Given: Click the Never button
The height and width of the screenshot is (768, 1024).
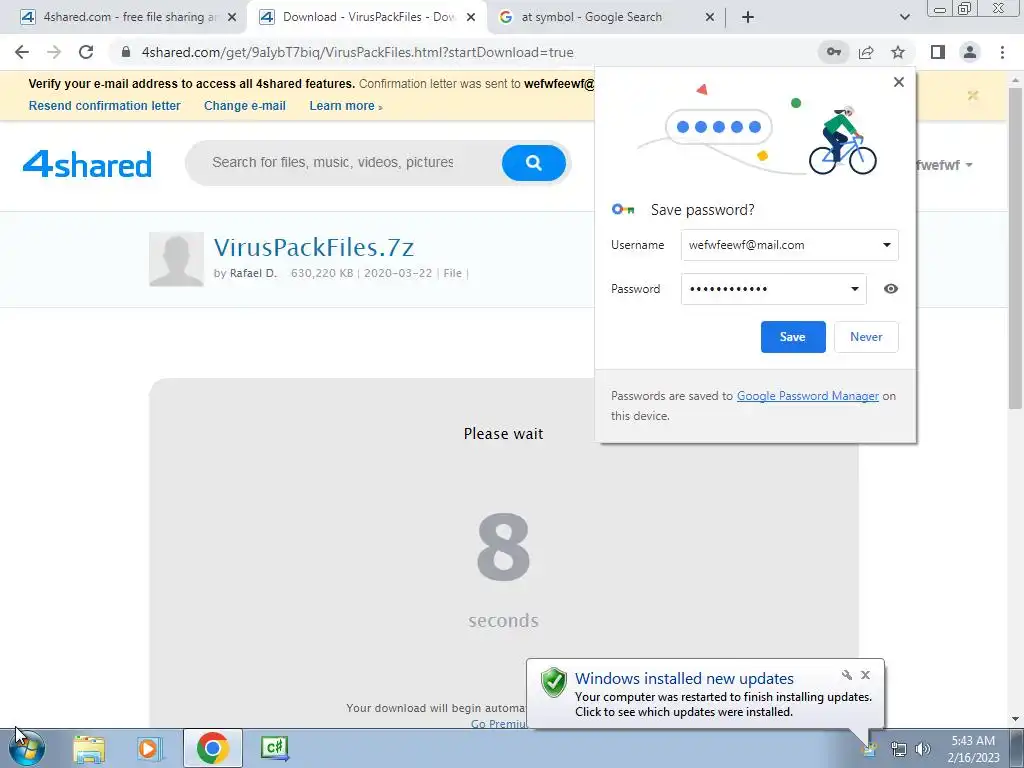Looking at the screenshot, I should (866, 337).
